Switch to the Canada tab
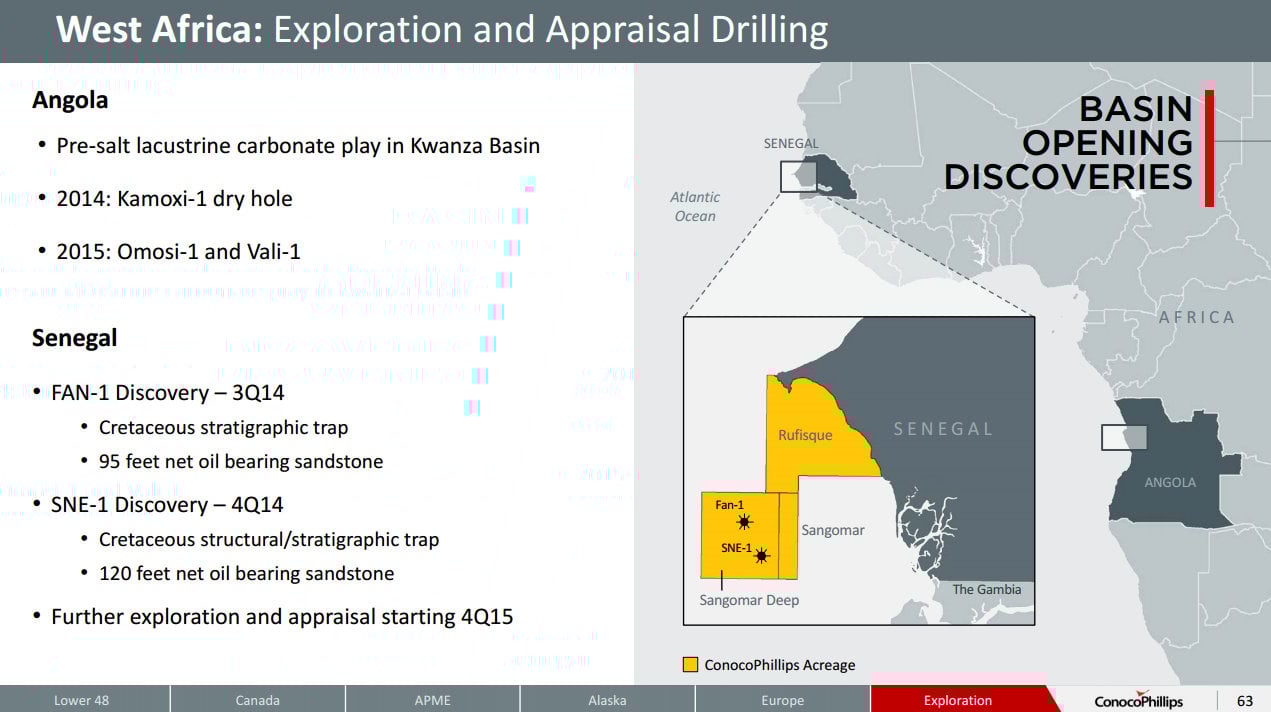This screenshot has width=1271, height=712. 257,700
